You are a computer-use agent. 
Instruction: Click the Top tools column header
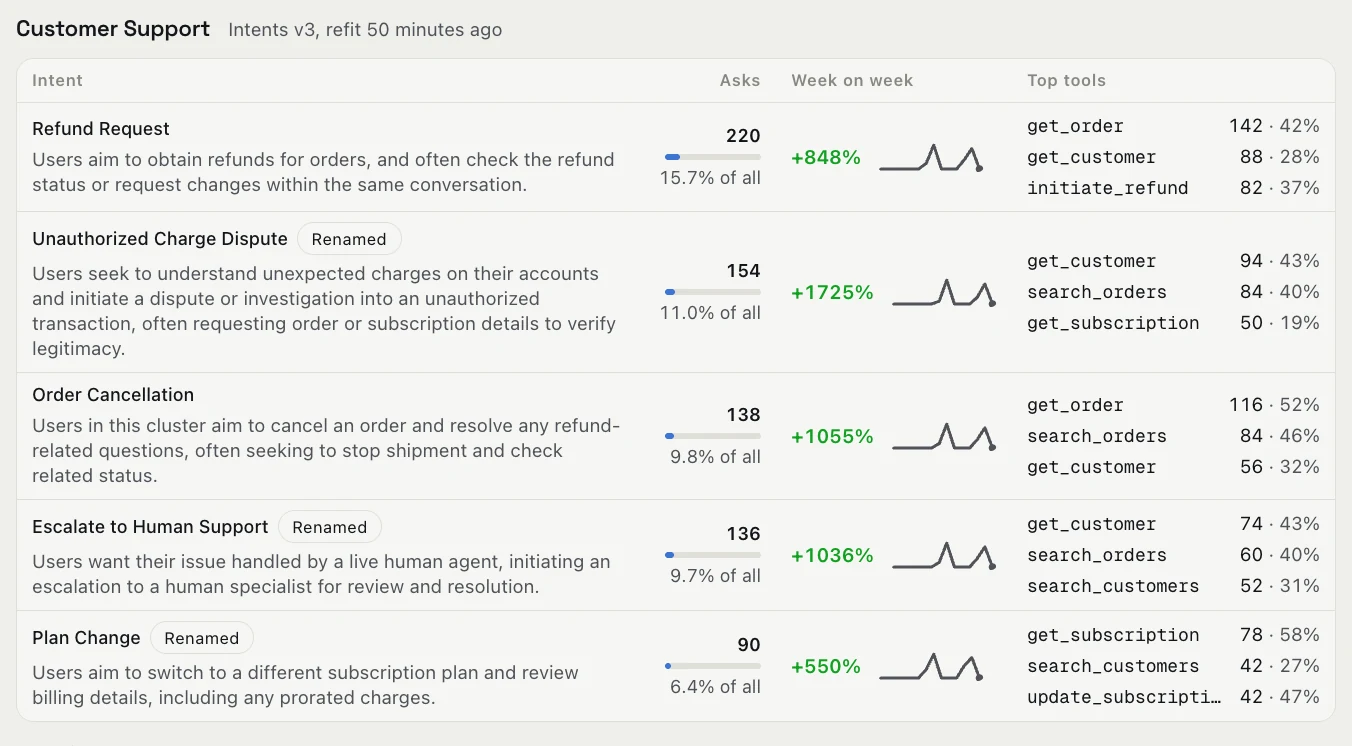1066,81
